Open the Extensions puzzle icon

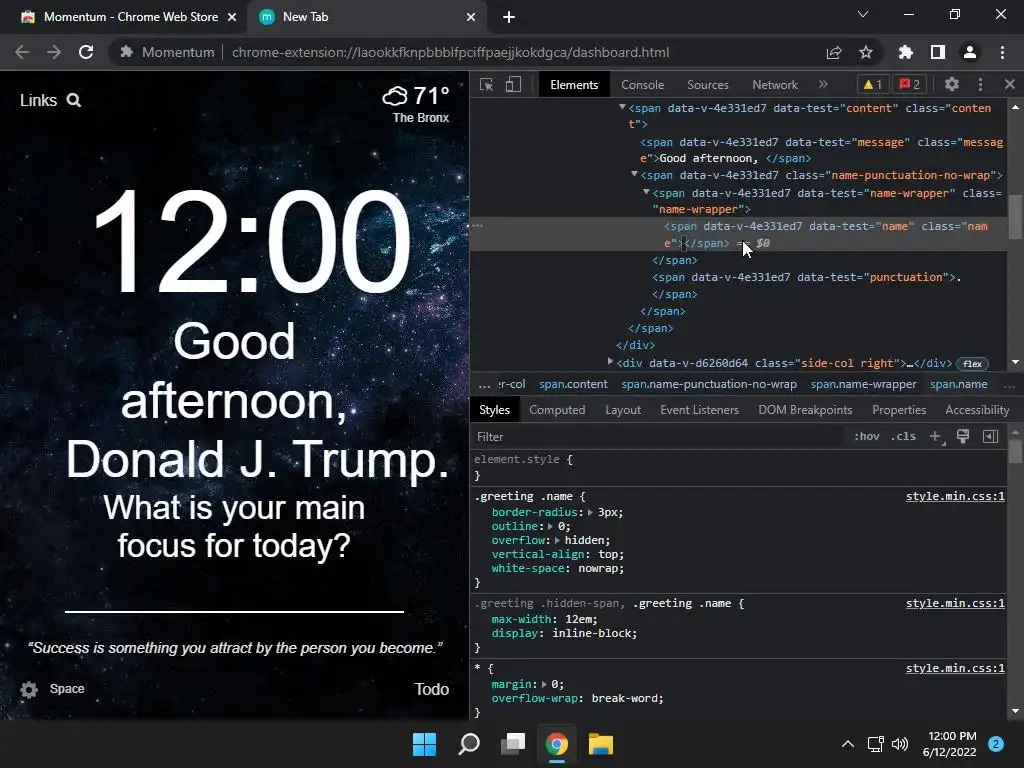pyautogui.click(x=906, y=52)
